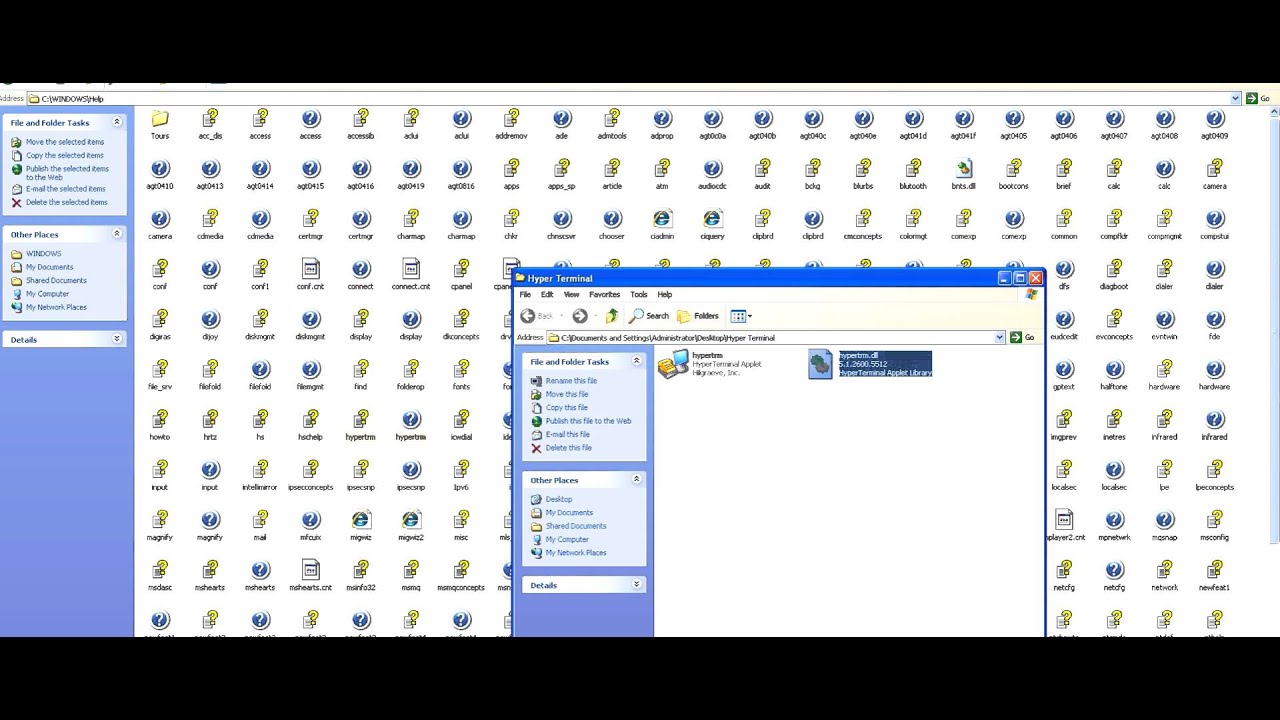Select bnts.dll file icon
The image size is (1280, 720).
[963, 169]
